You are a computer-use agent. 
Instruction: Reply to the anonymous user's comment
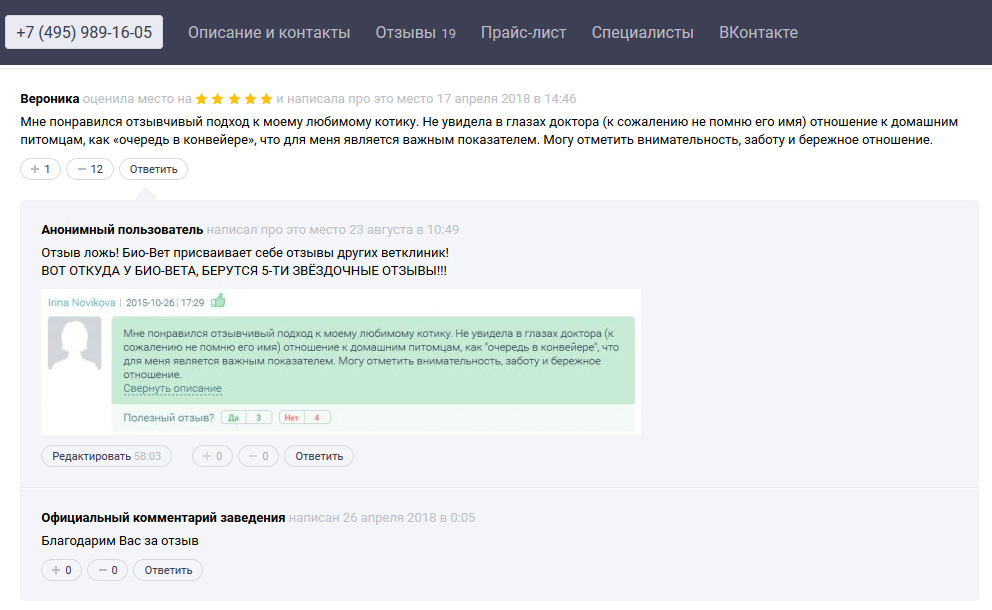319,456
